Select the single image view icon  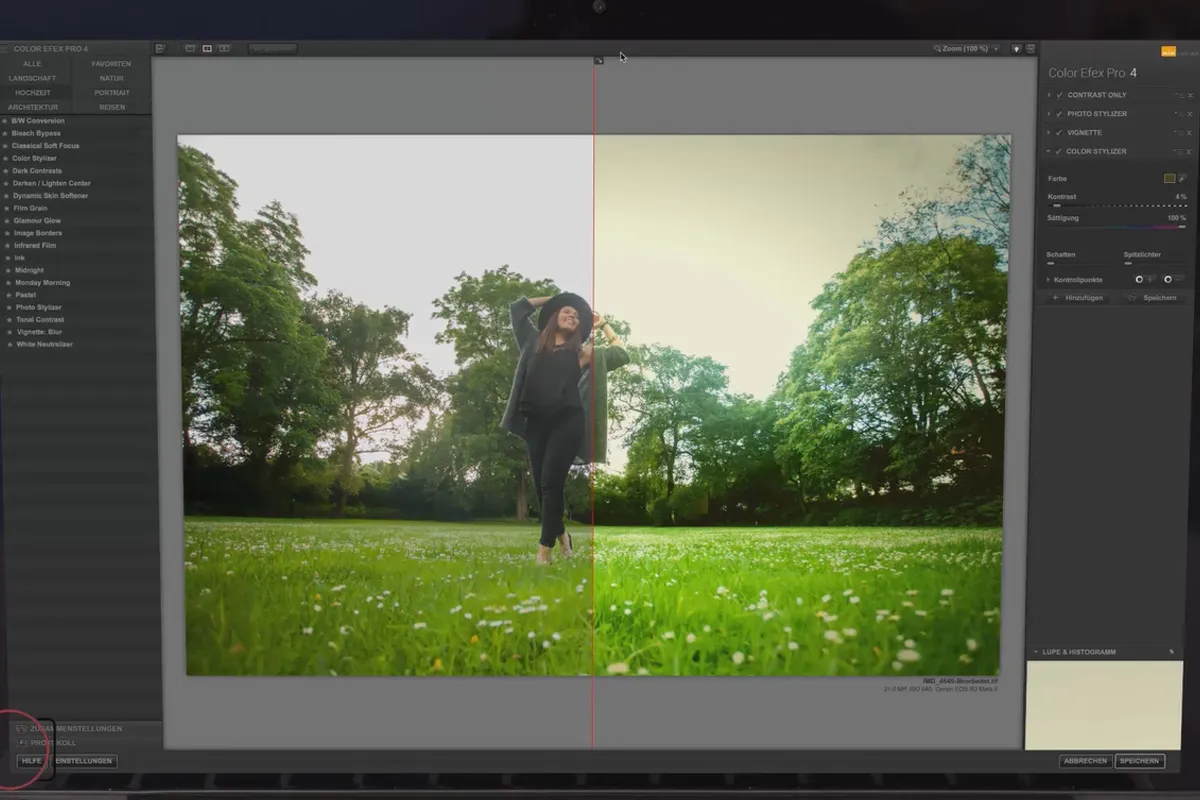[190, 48]
